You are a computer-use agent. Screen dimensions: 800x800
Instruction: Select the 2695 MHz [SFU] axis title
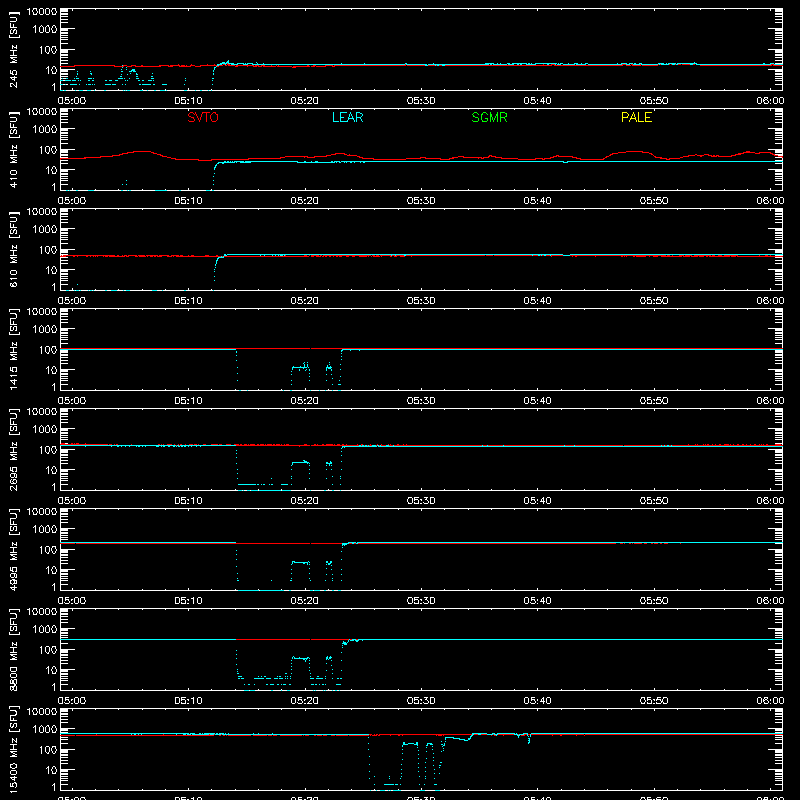(14, 449)
